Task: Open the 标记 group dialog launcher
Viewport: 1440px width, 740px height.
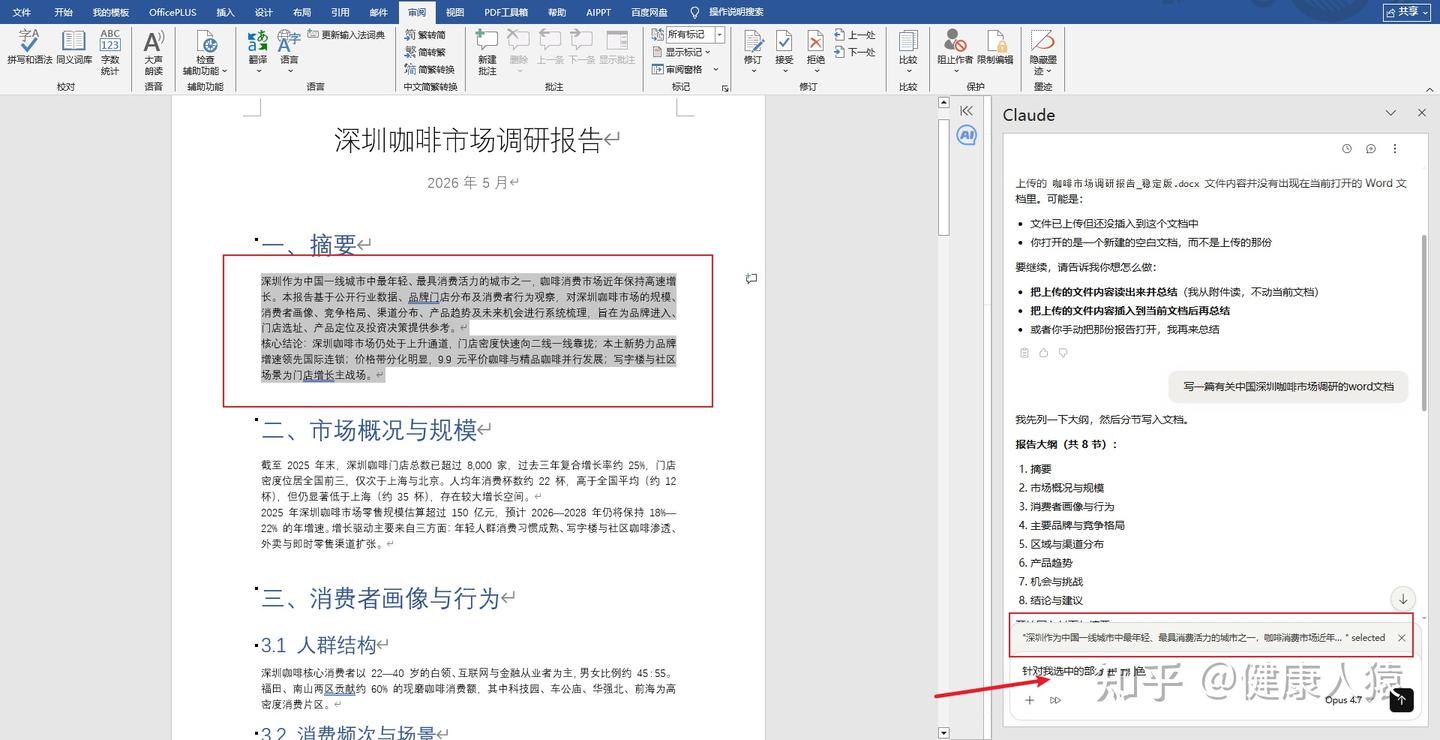Action: click(x=725, y=88)
